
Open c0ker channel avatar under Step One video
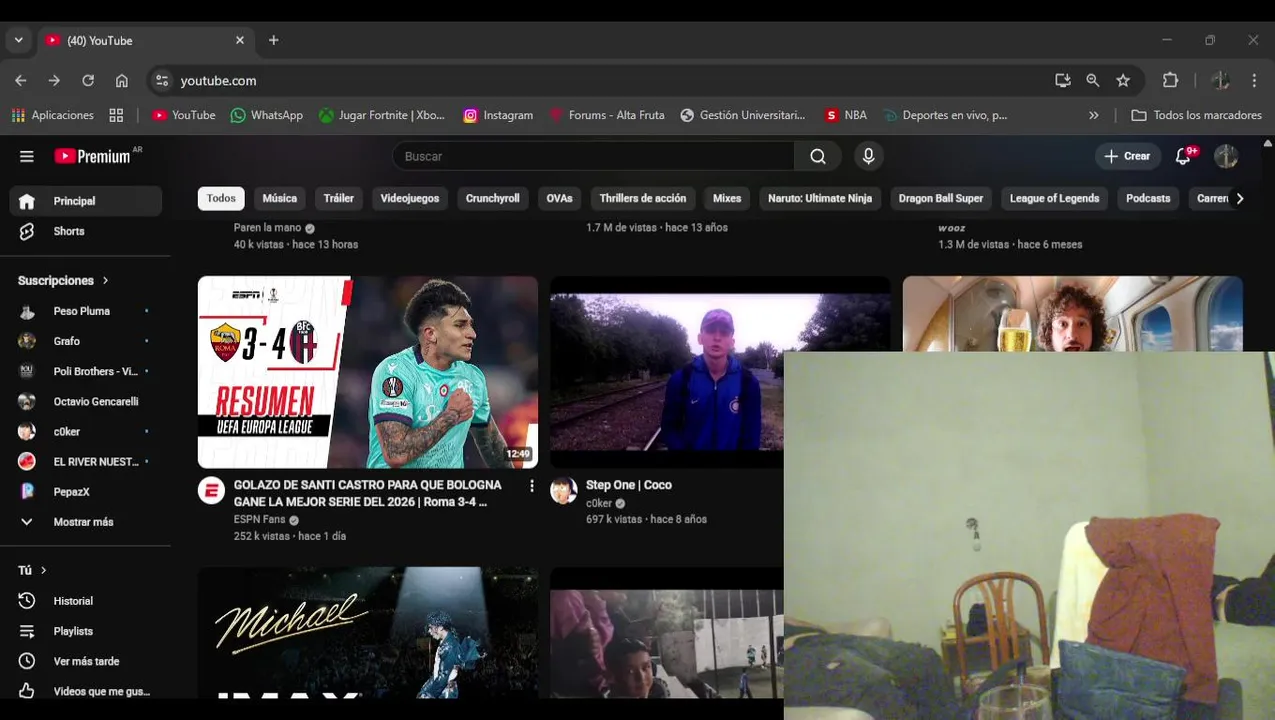pos(564,490)
